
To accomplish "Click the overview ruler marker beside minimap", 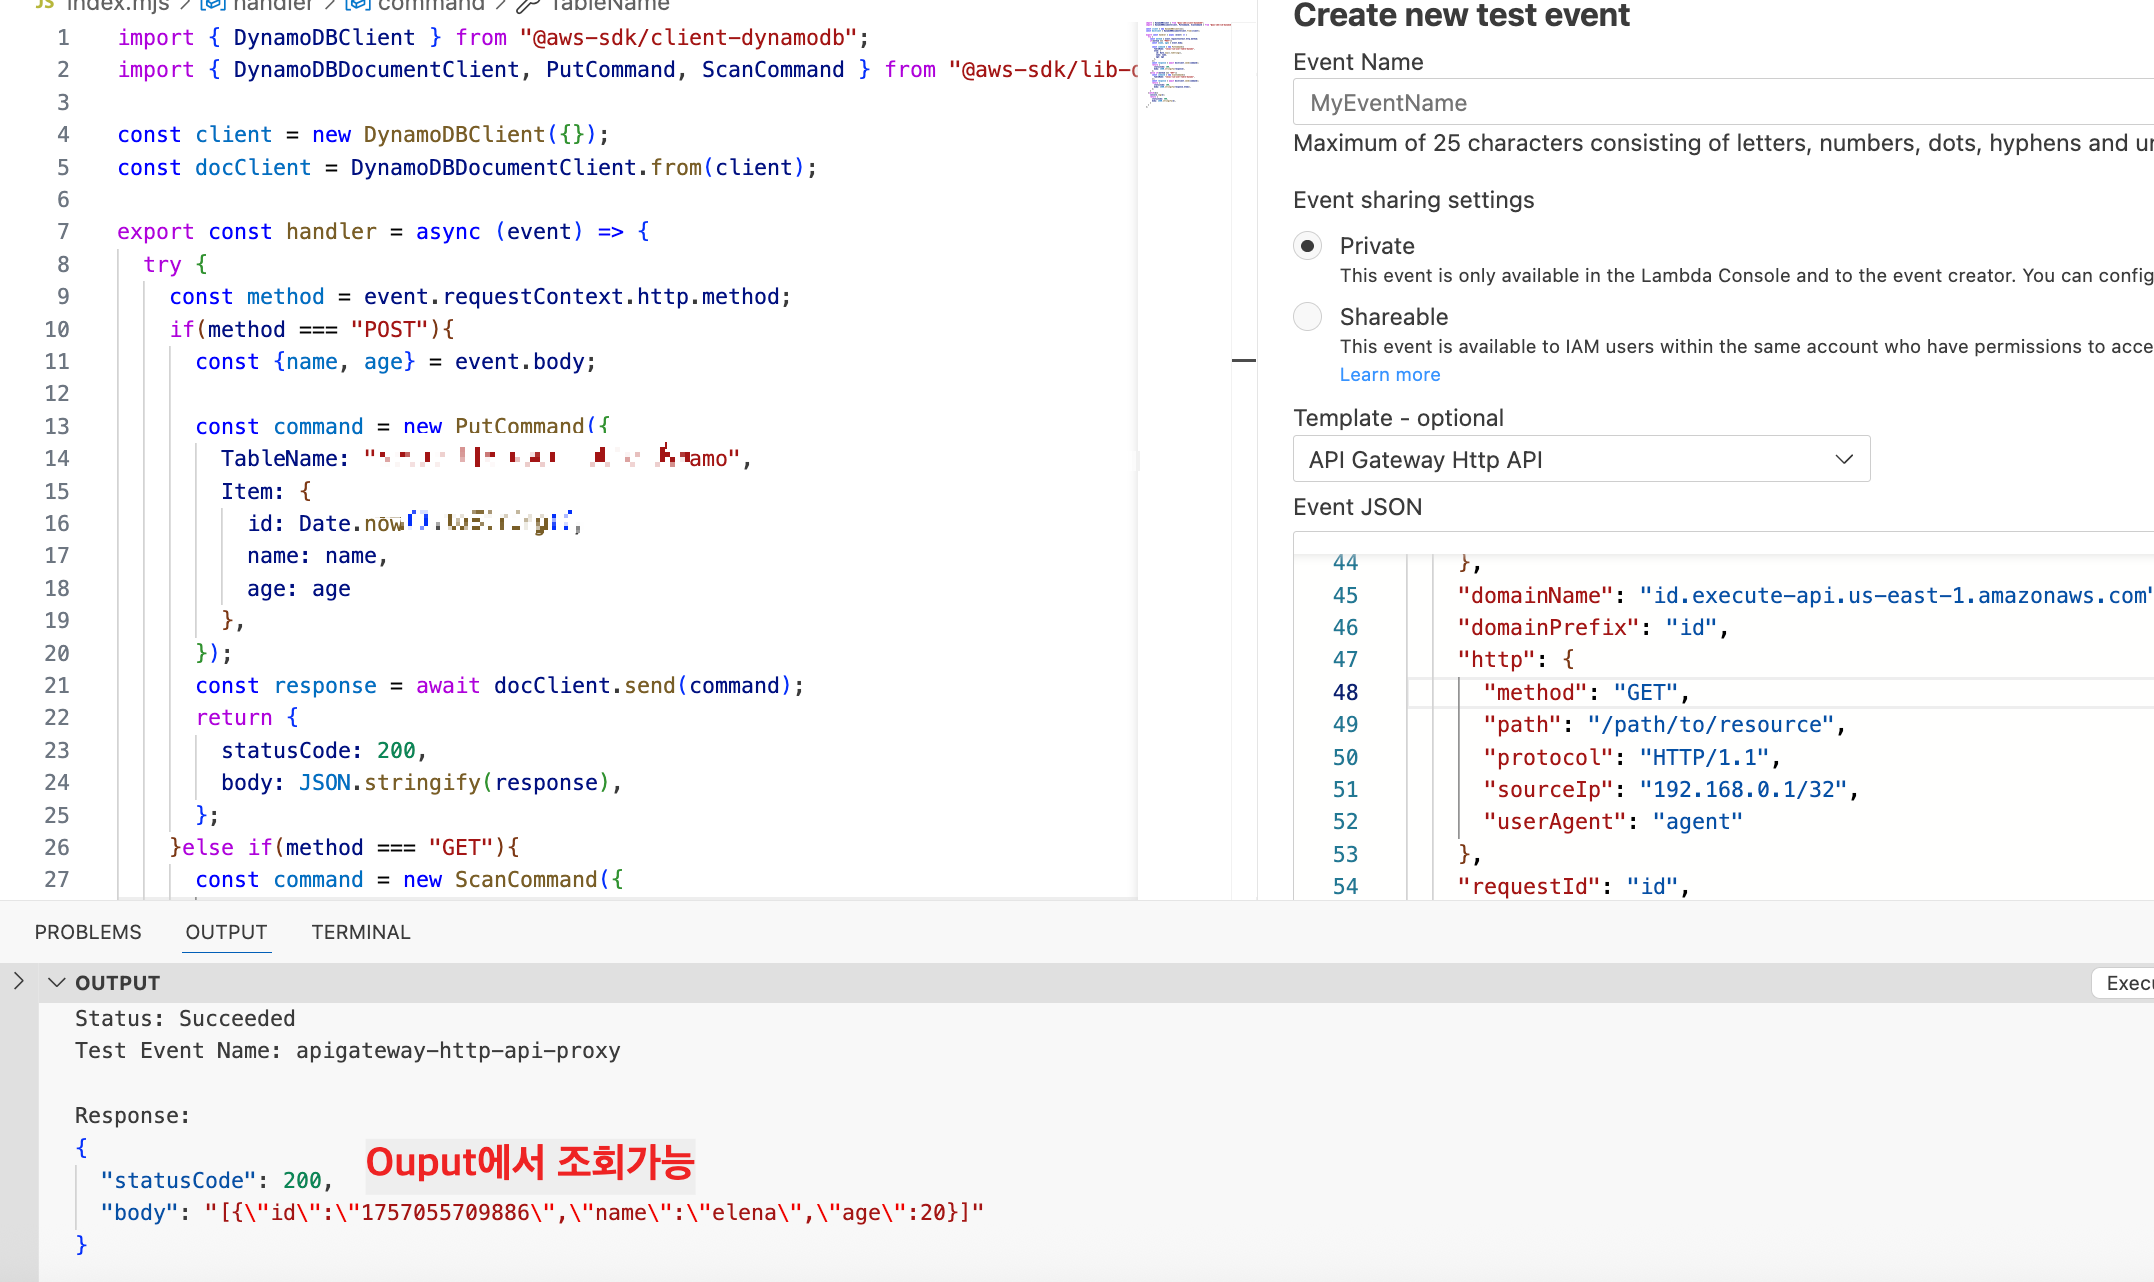I will coord(1243,360).
